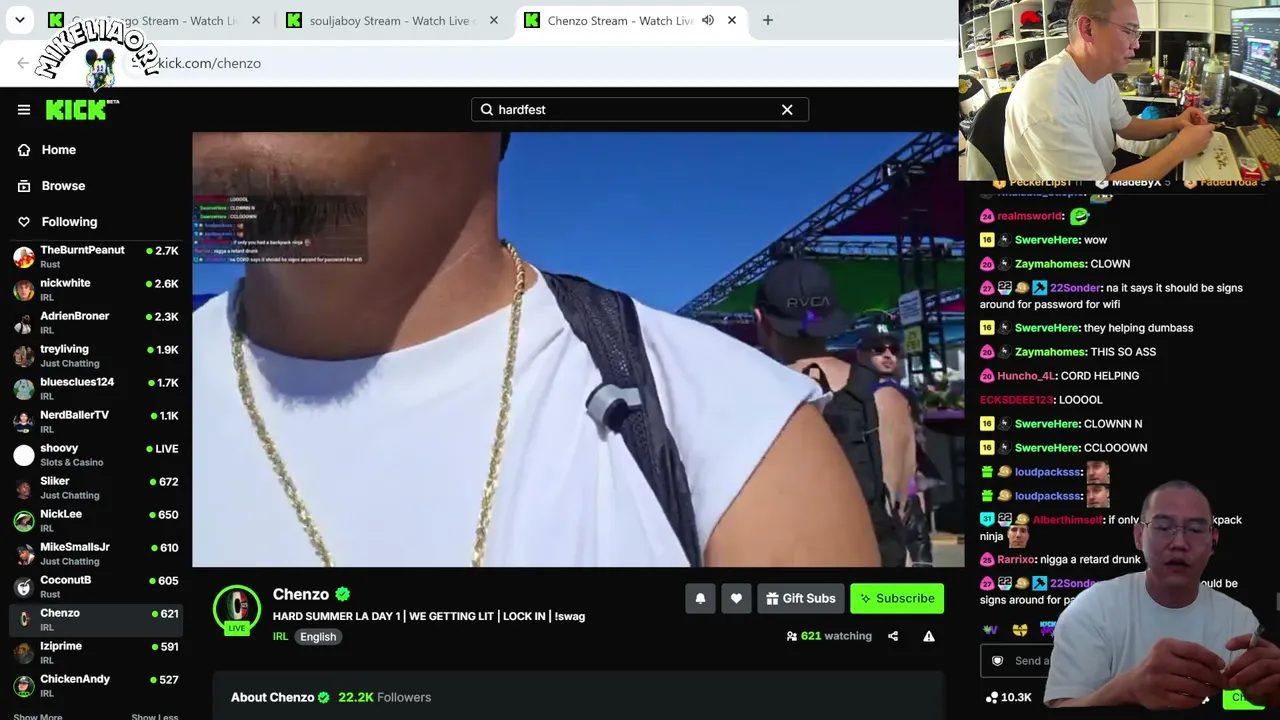This screenshot has width=1280, height=720.
Task: Open the Kick sidebar hamburger menu
Action: (24, 110)
